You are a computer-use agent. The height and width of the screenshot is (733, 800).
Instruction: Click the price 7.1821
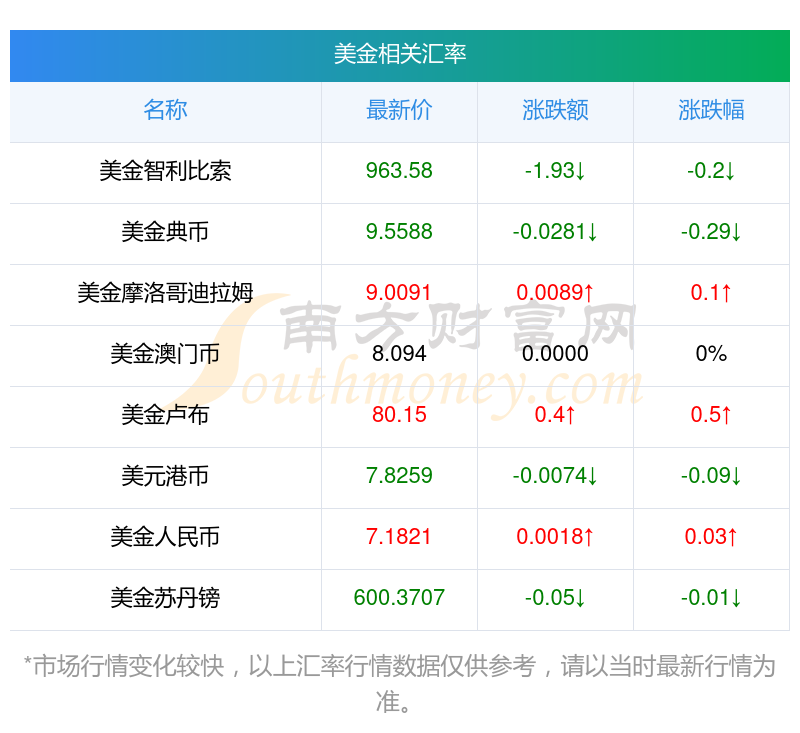[399, 537]
